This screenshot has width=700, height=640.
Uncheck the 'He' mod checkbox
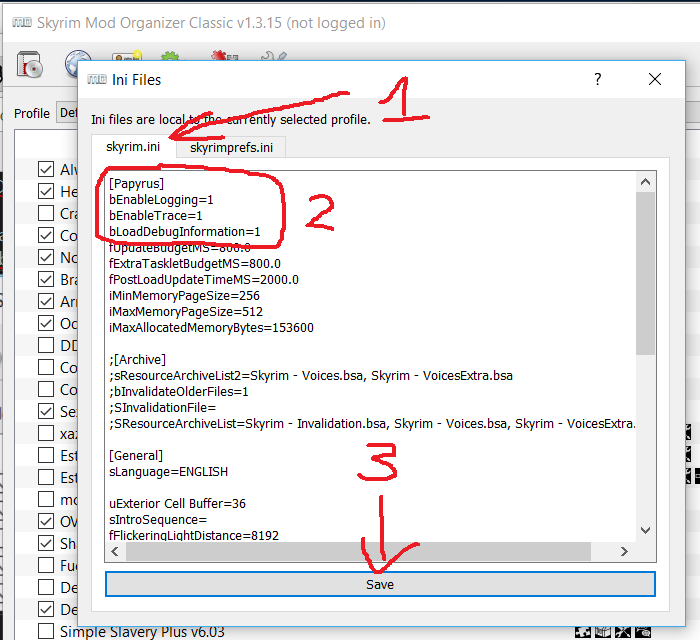(46, 191)
